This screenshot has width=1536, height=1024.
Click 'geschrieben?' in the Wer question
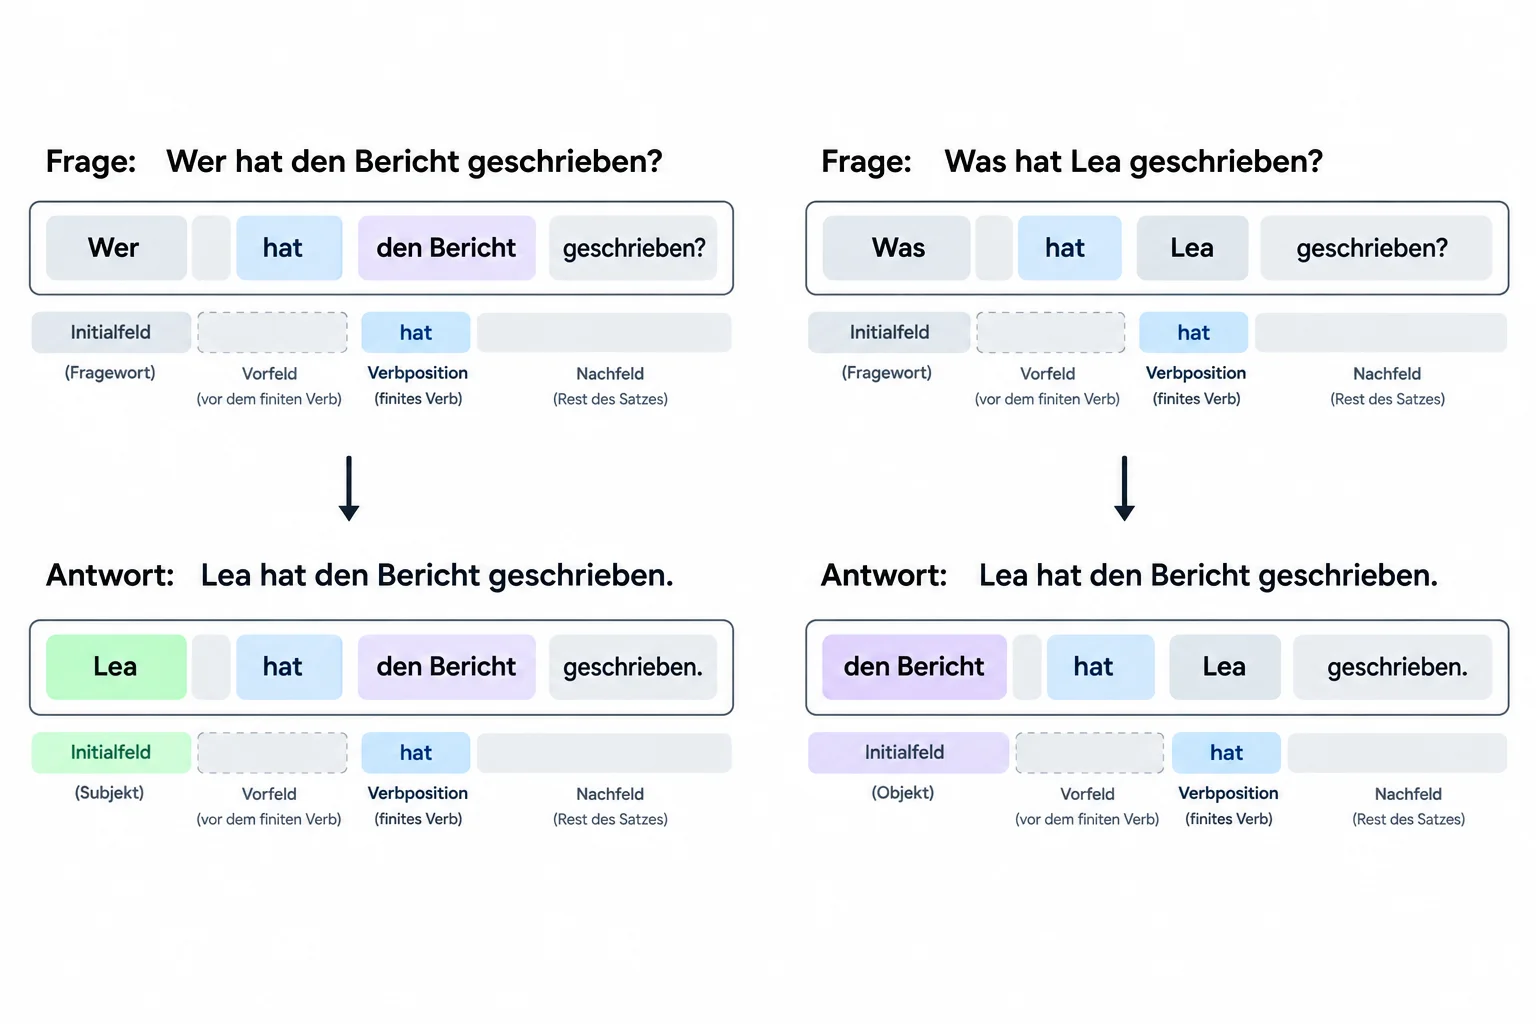point(633,248)
